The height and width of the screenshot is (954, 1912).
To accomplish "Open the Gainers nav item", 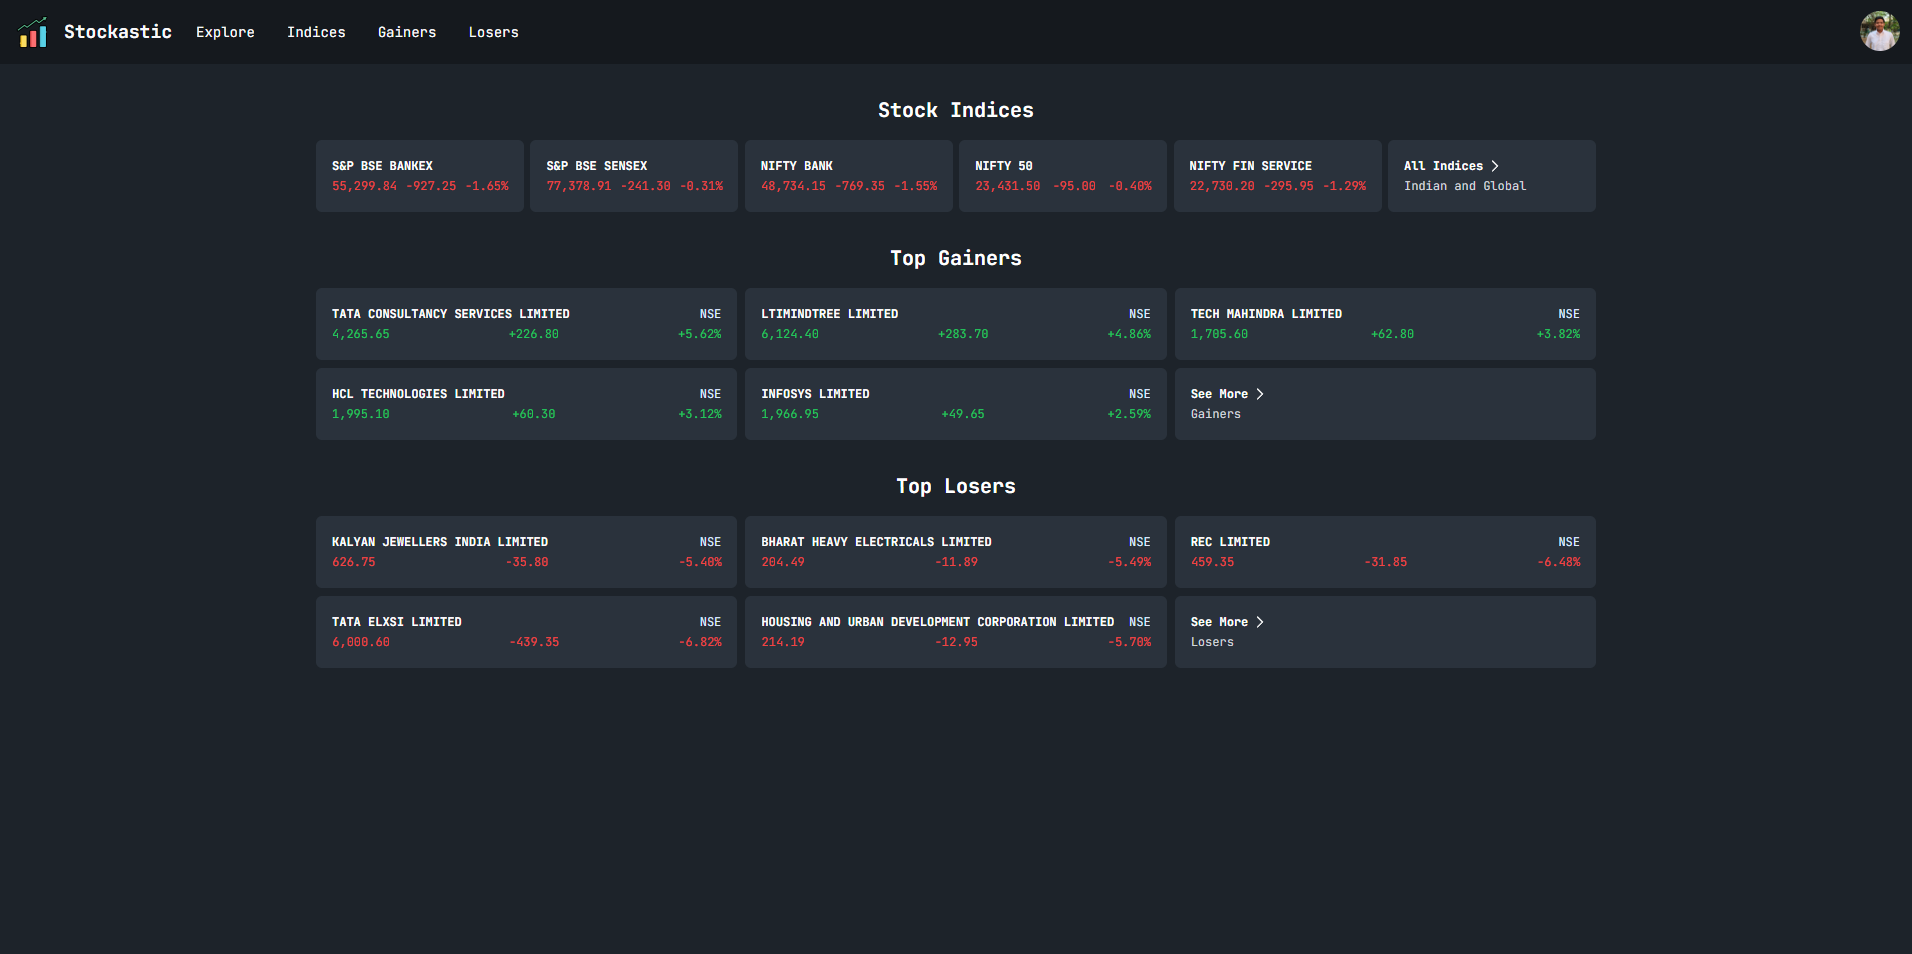I will point(407,32).
